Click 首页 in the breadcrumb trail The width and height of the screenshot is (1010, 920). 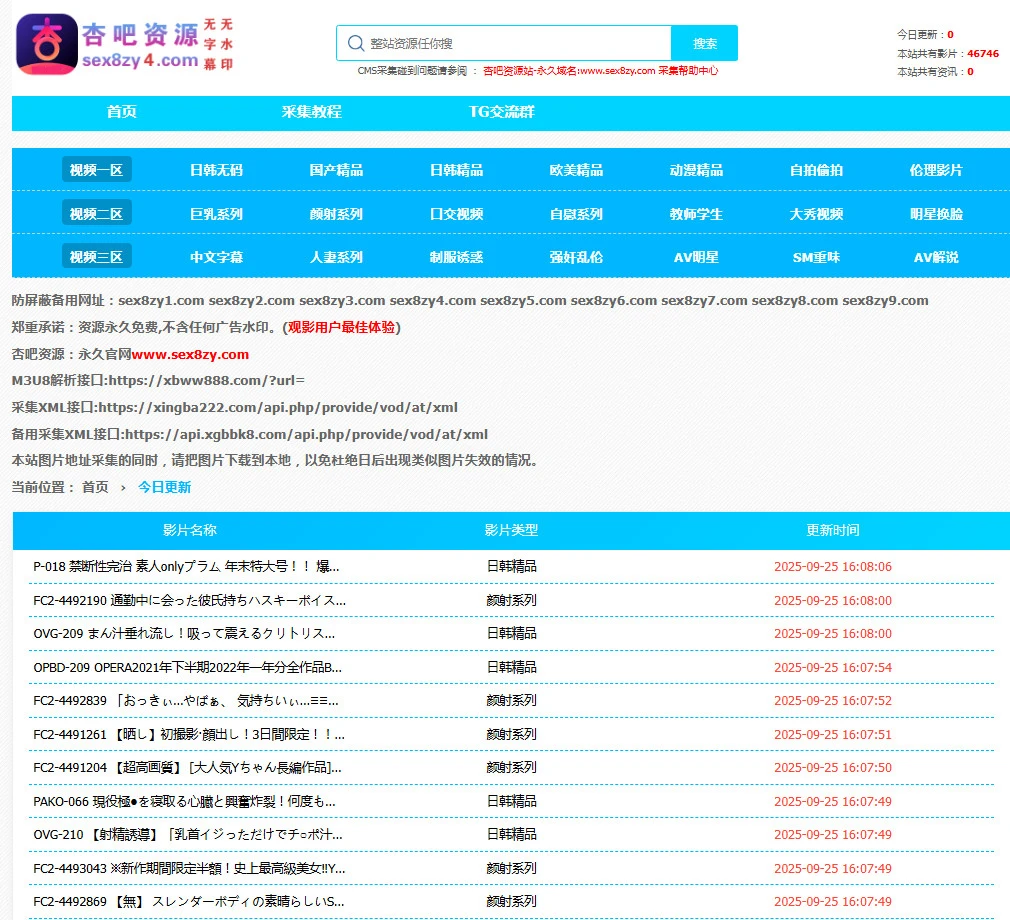pos(95,487)
